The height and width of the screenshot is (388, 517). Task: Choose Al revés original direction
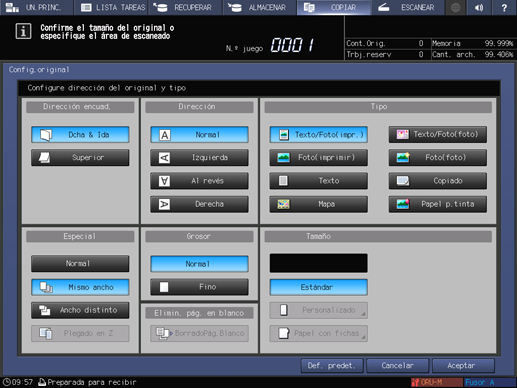tap(199, 181)
